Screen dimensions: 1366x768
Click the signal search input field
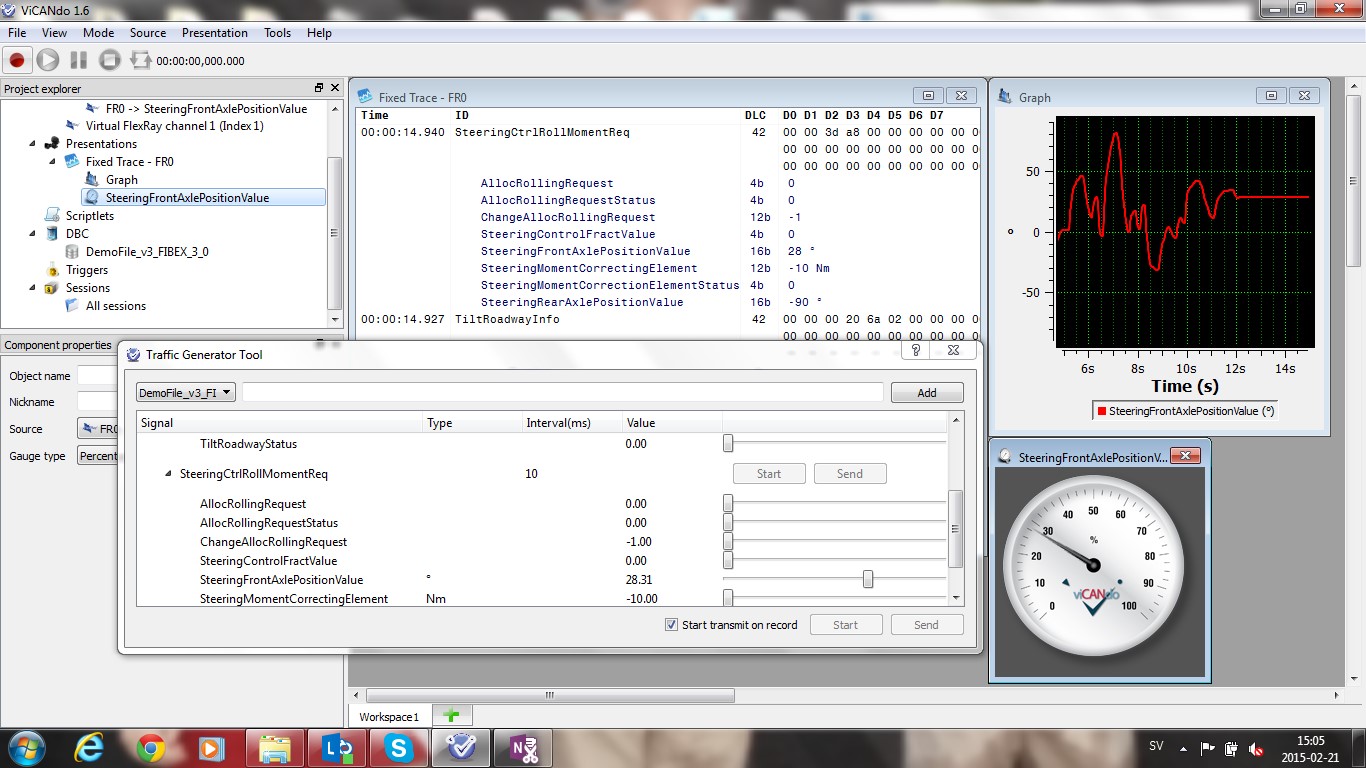(563, 393)
